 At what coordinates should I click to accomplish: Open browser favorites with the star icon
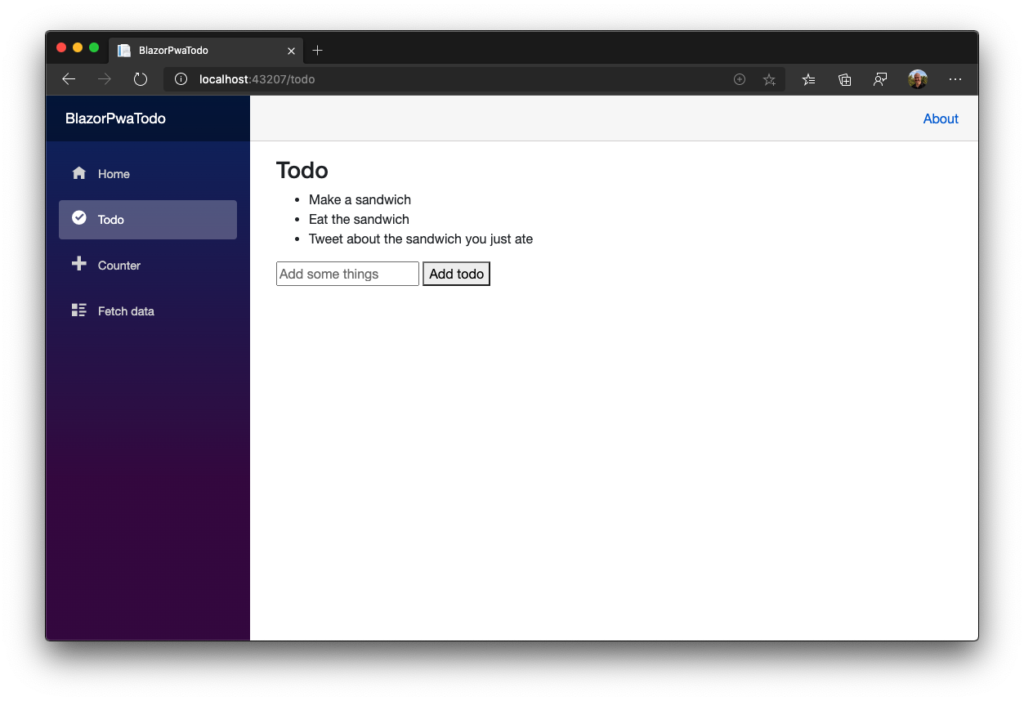pos(769,79)
